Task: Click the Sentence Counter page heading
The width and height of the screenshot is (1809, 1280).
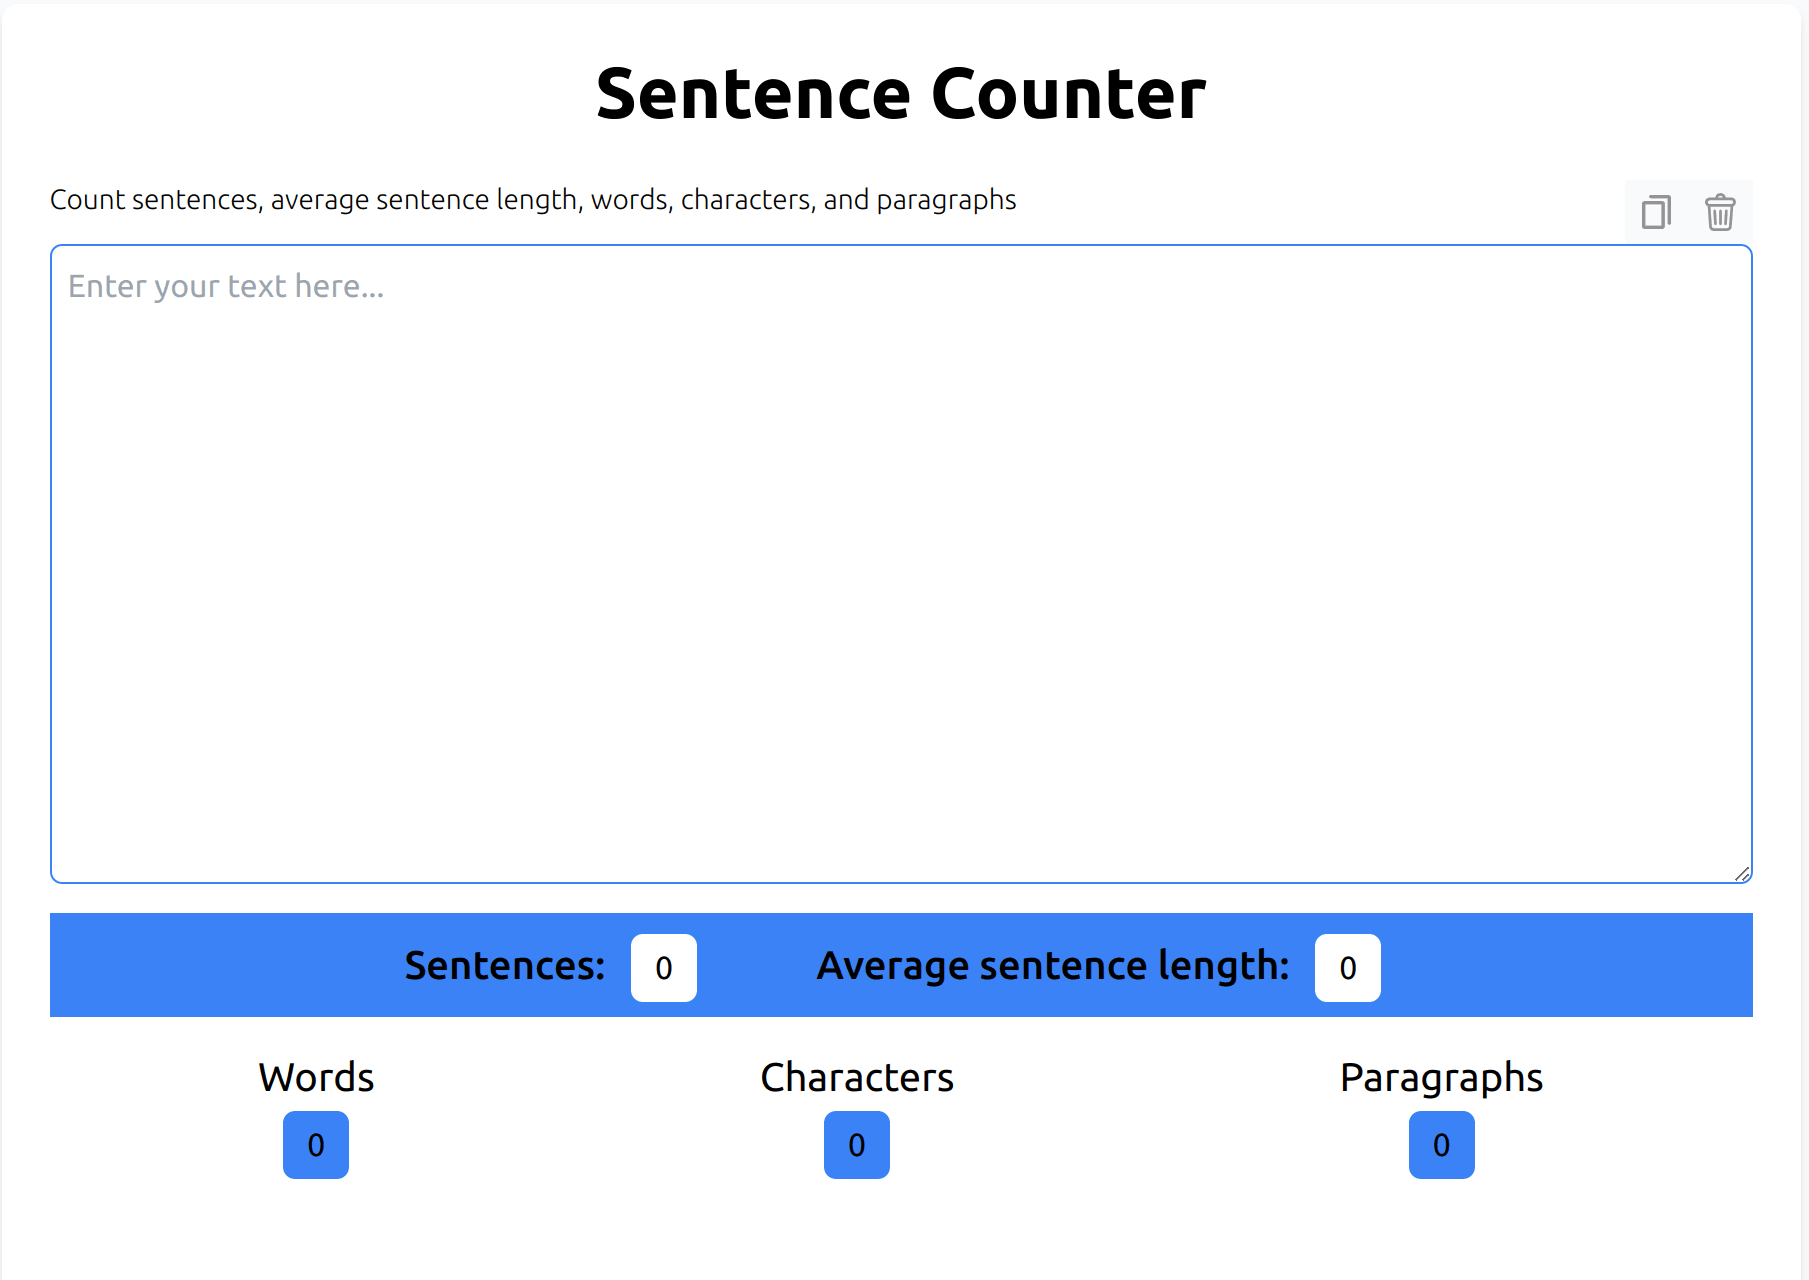Action: pos(901,94)
